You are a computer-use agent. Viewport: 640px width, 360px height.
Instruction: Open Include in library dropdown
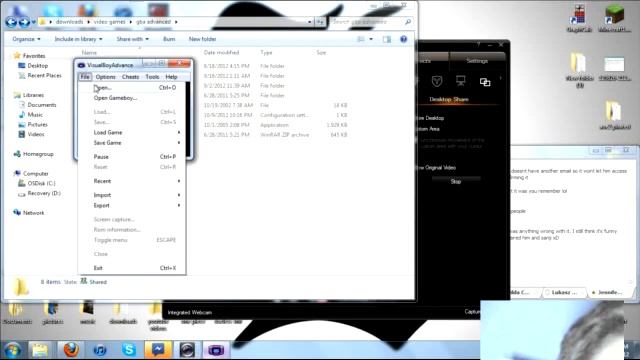point(78,39)
